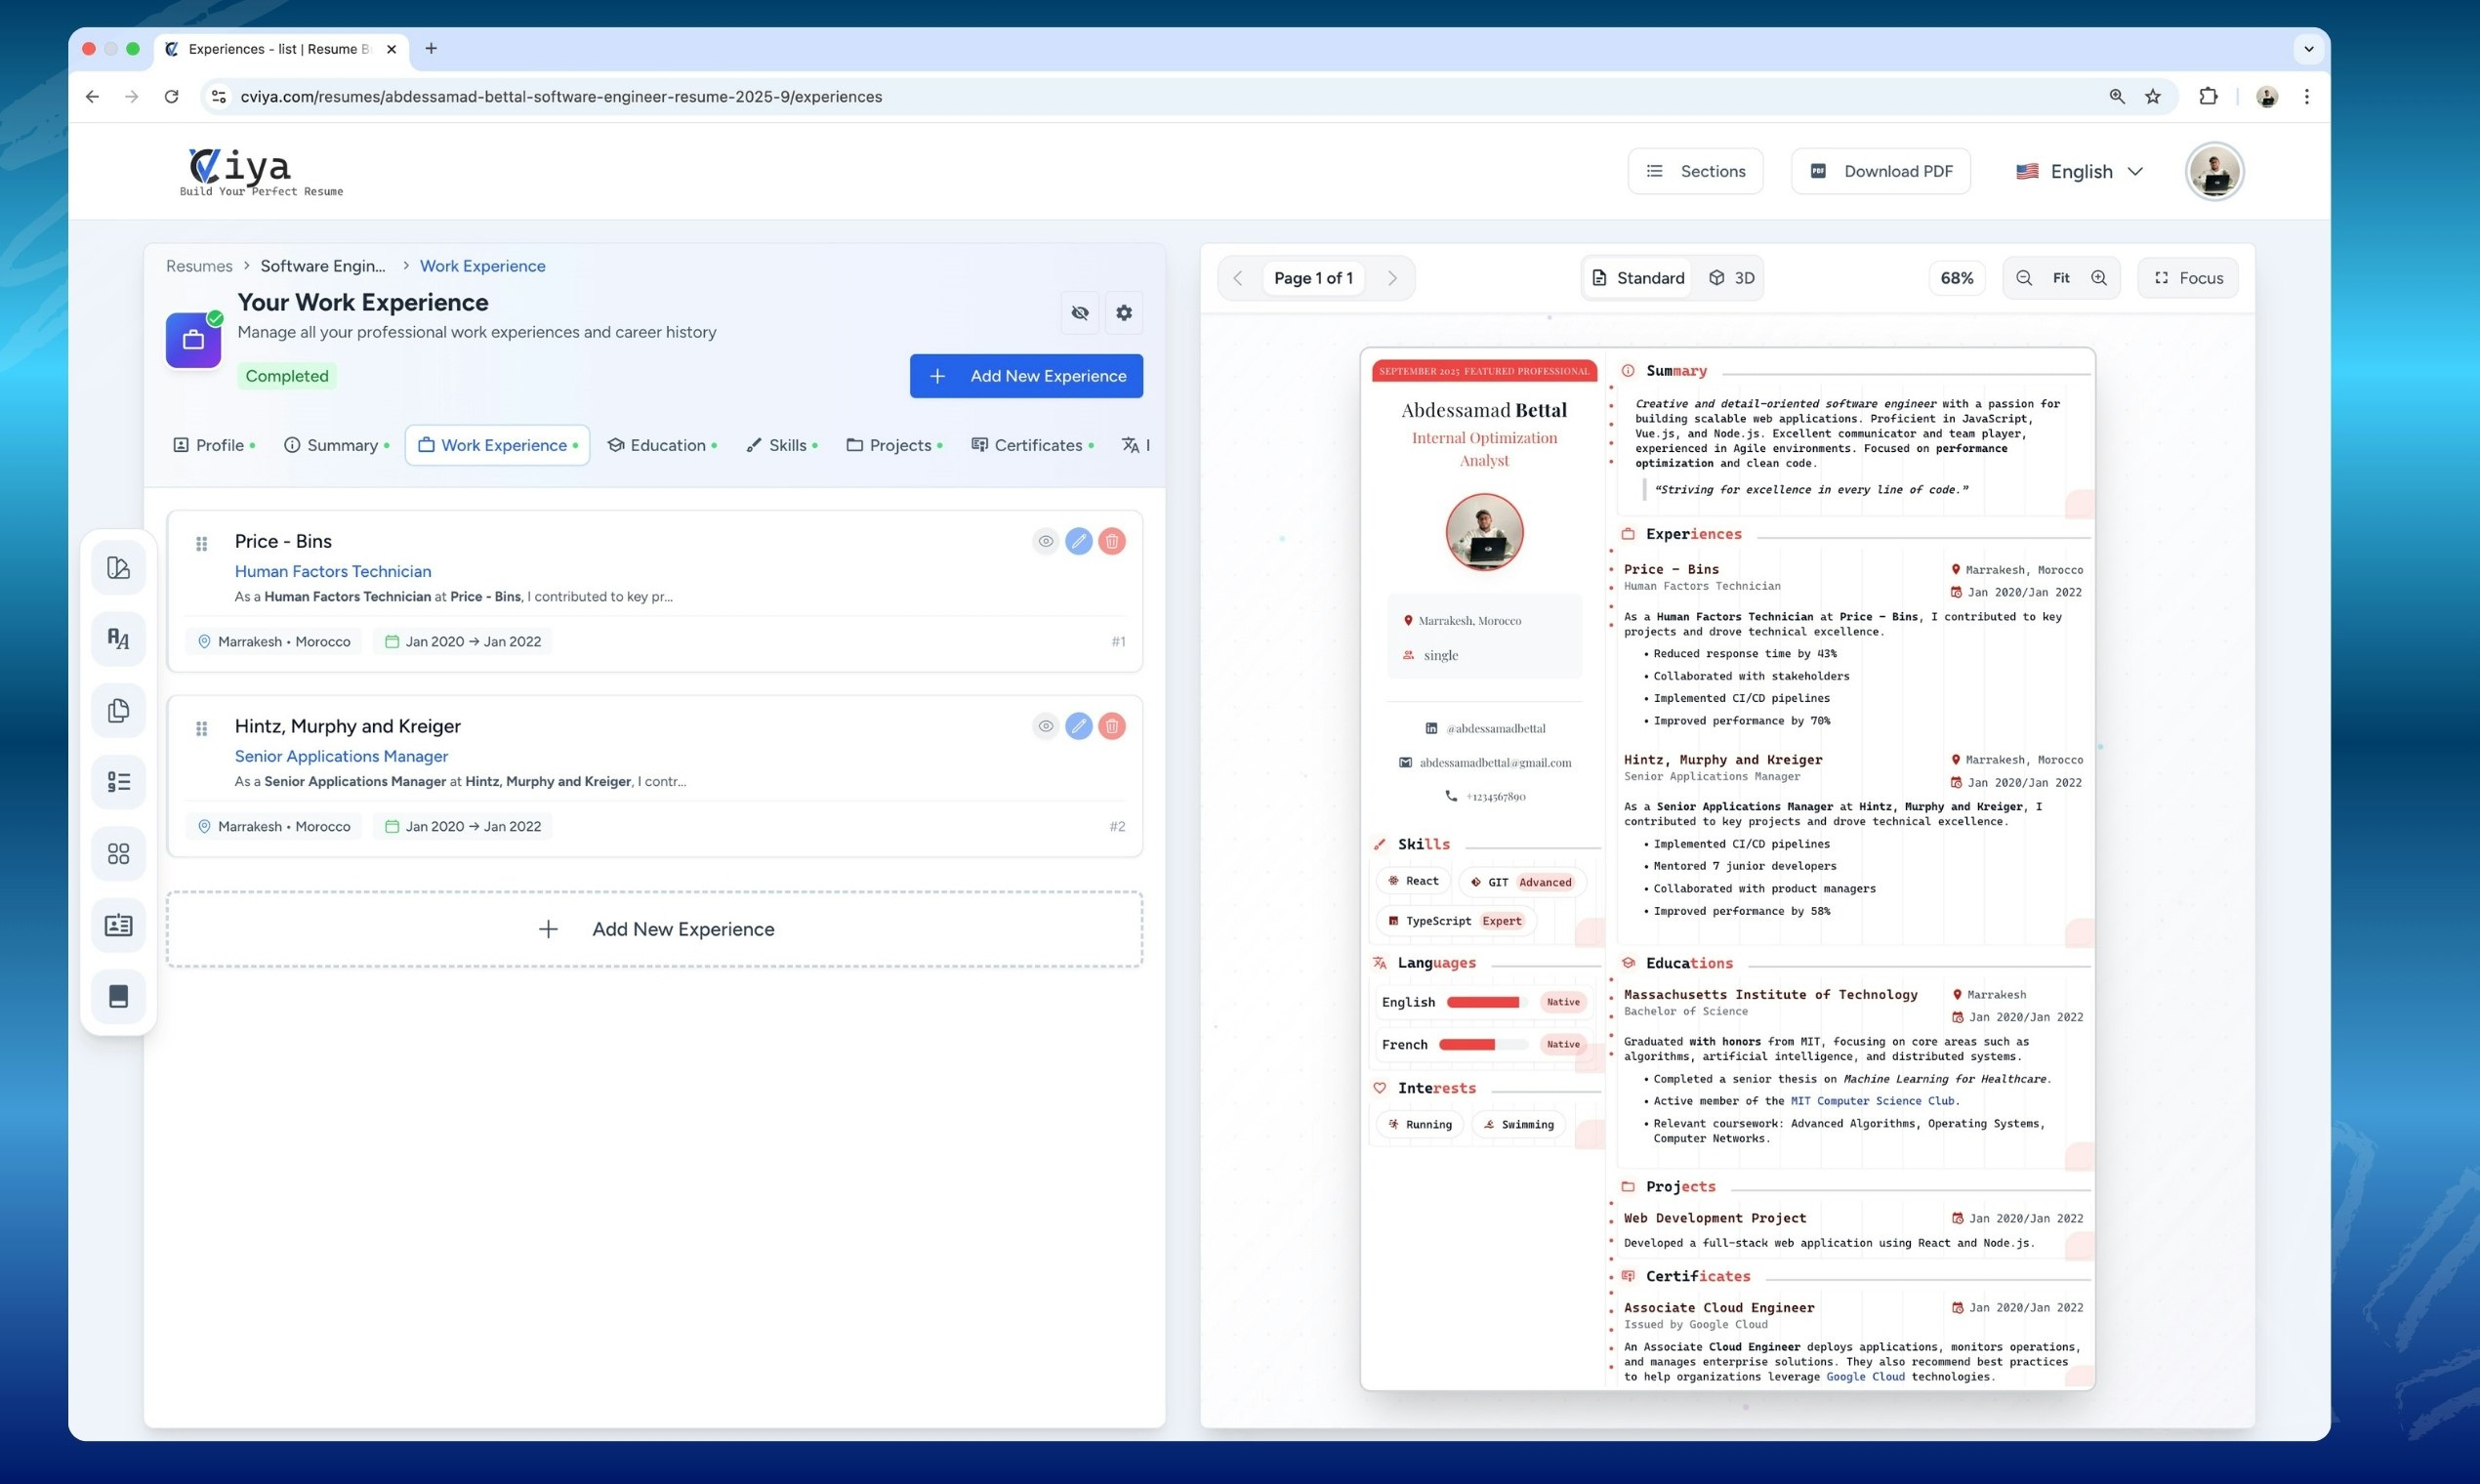The height and width of the screenshot is (1484, 2480).
Task: Click the grid layout icon in sidebar
Action: click(x=118, y=853)
